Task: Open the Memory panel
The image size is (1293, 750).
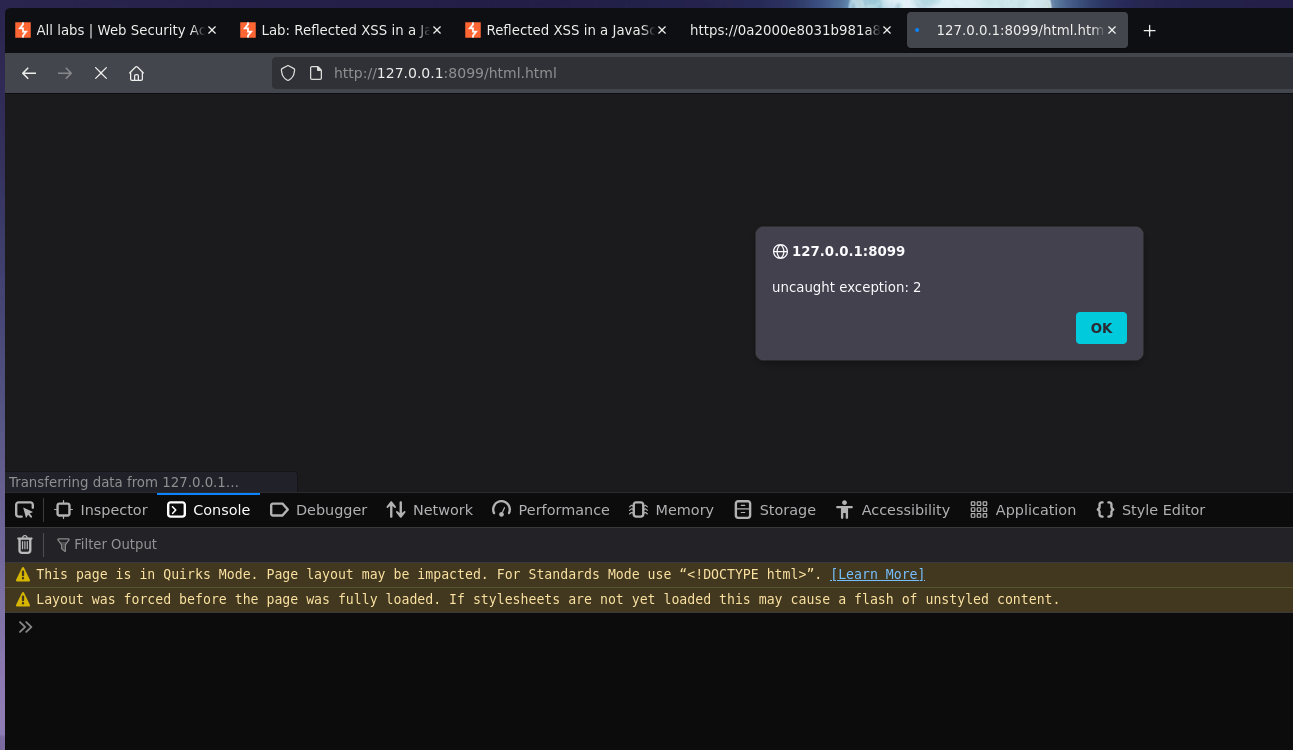Action: click(671, 510)
